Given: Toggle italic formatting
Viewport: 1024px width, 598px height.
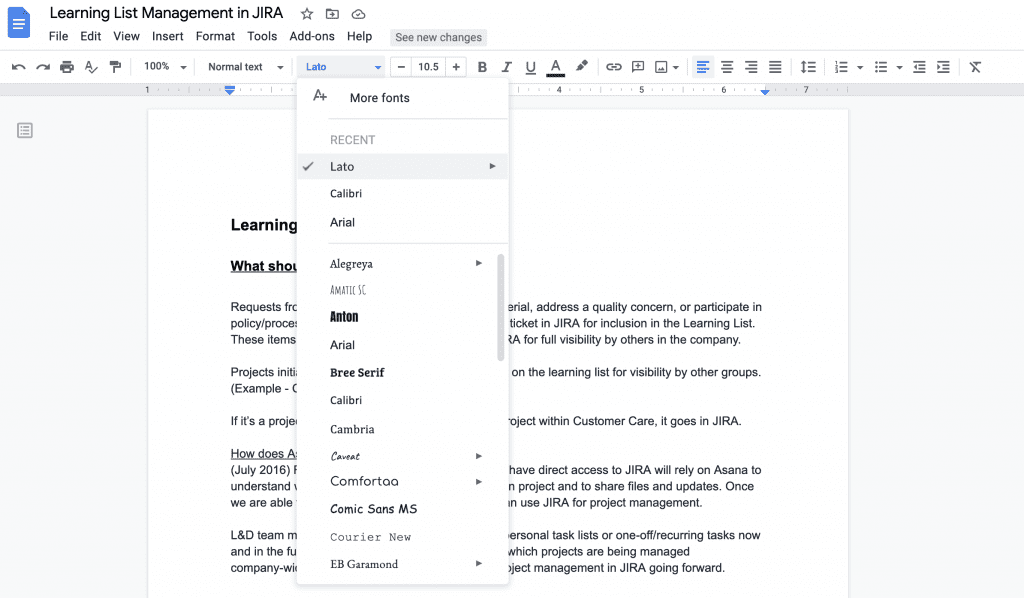Looking at the screenshot, I should (x=504, y=66).
